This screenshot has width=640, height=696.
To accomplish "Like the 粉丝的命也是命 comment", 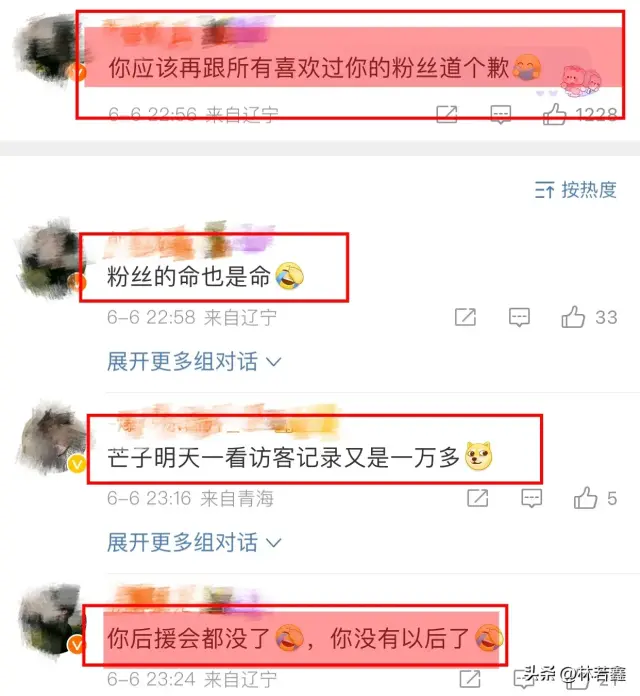I will point(573,317).
